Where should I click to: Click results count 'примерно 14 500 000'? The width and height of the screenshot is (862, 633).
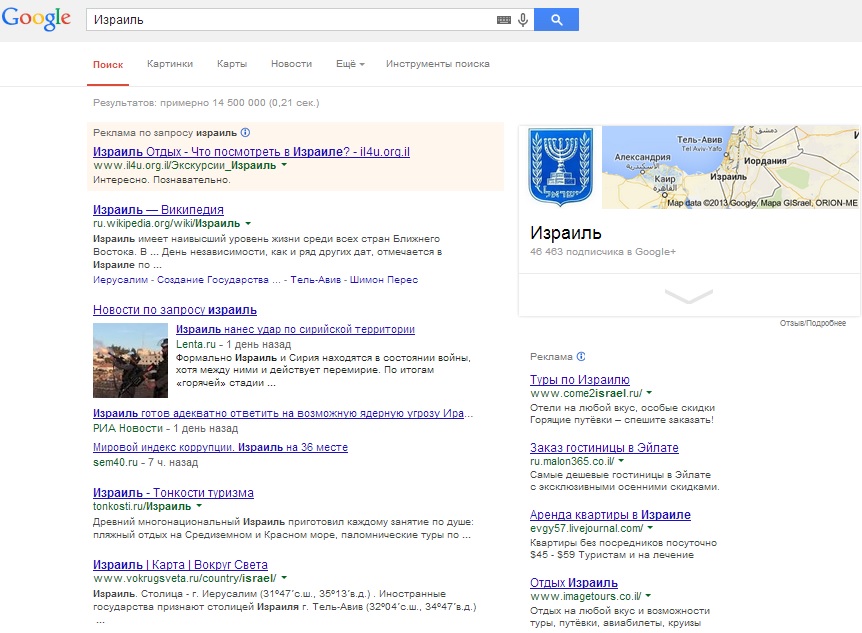(213, 102)
